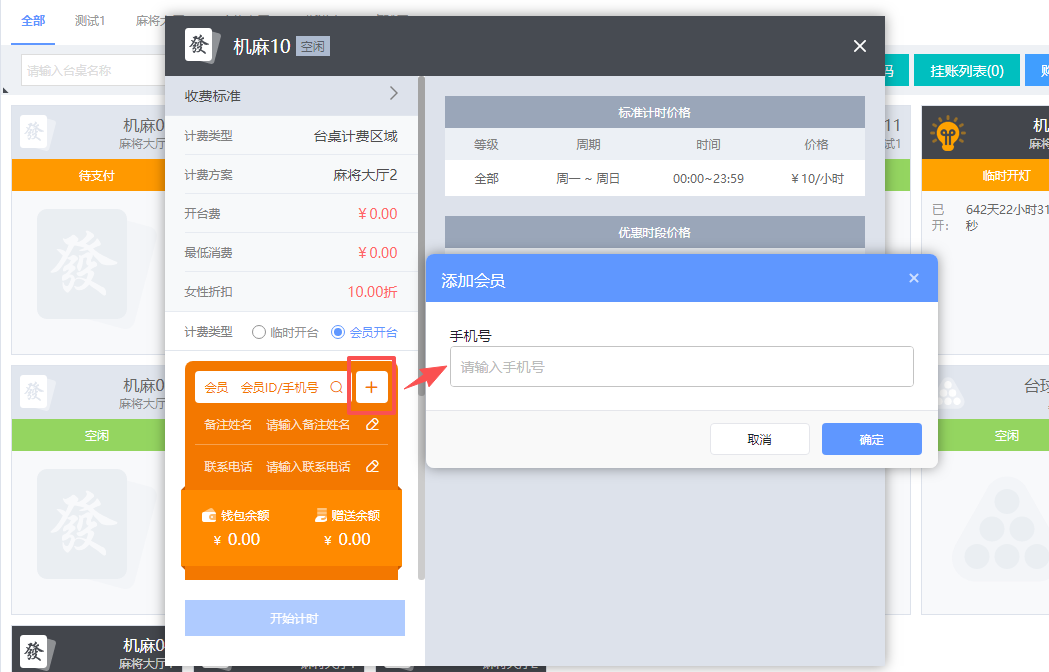The image size is (1049, 672).
Task: Click the plus icon to add member
Action: click(371, 387)
